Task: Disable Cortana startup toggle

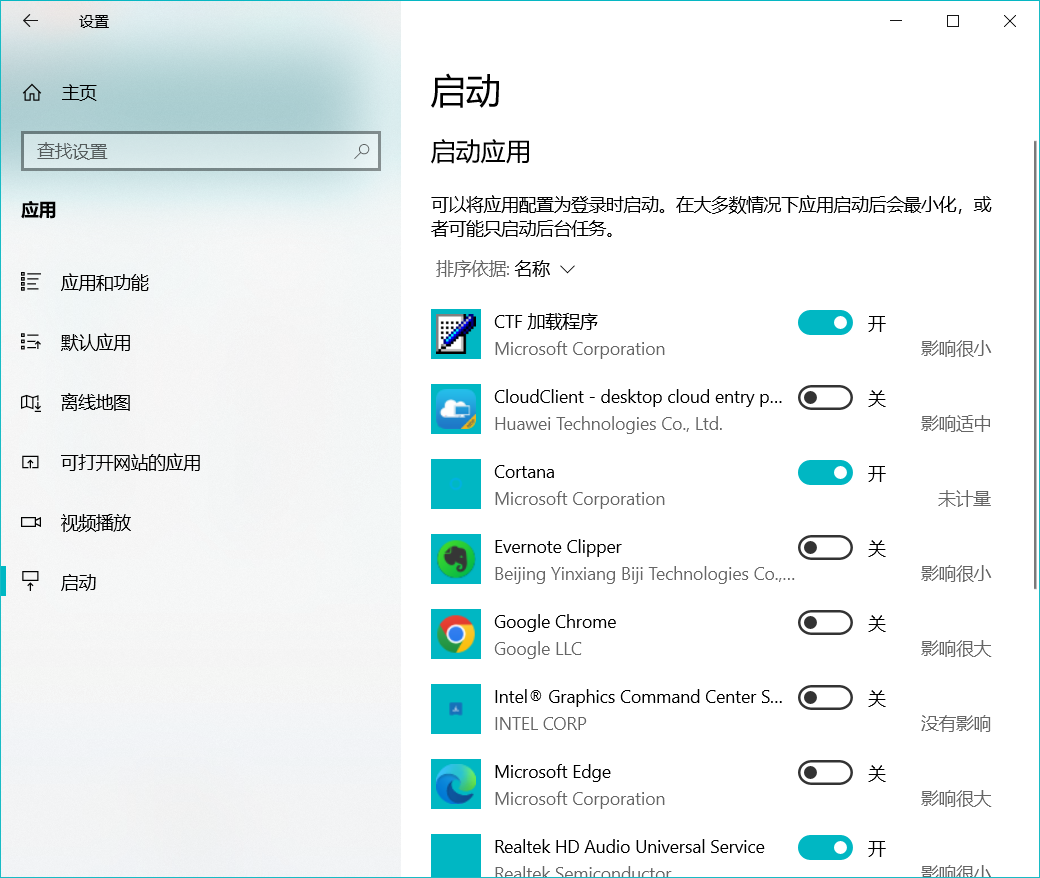Action: (825, 473)
